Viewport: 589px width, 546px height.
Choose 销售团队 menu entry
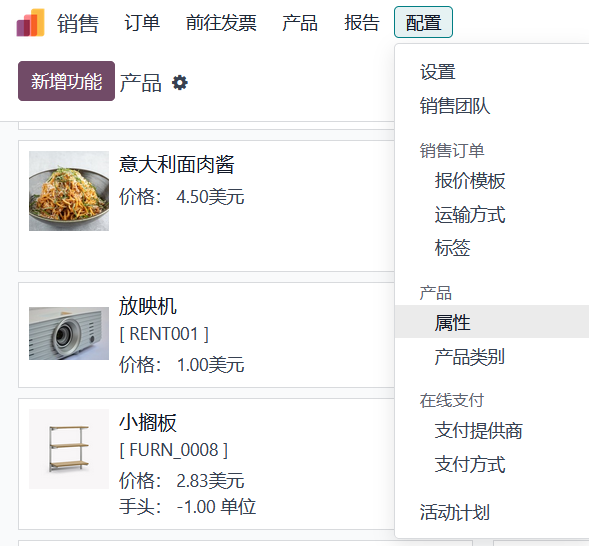pos(455,106)
